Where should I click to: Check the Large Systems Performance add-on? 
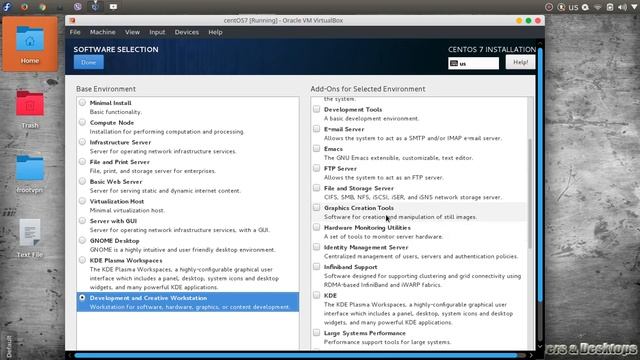316,333
